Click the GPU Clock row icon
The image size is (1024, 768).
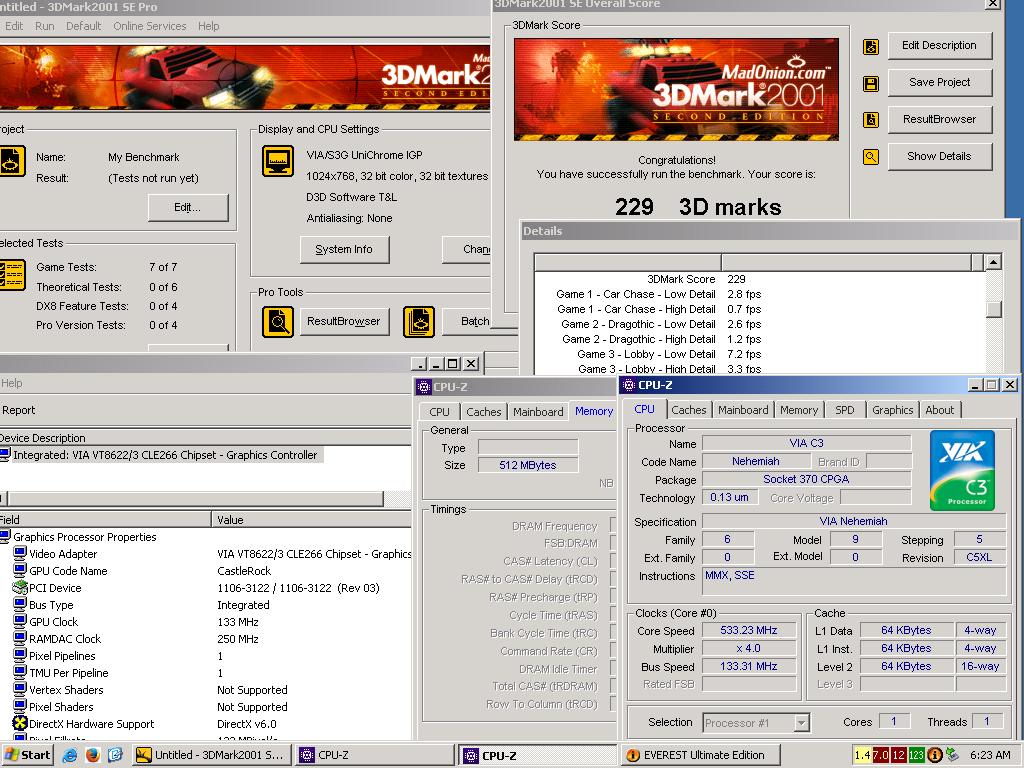point(20,622)
